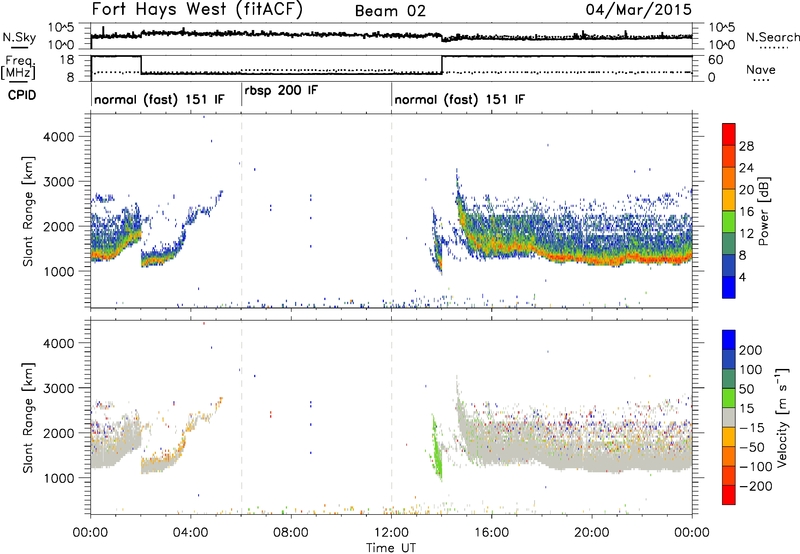
Task: Click the 'normal (fast) 151 IF' label starting at 12:00
Action: (459, 100)
